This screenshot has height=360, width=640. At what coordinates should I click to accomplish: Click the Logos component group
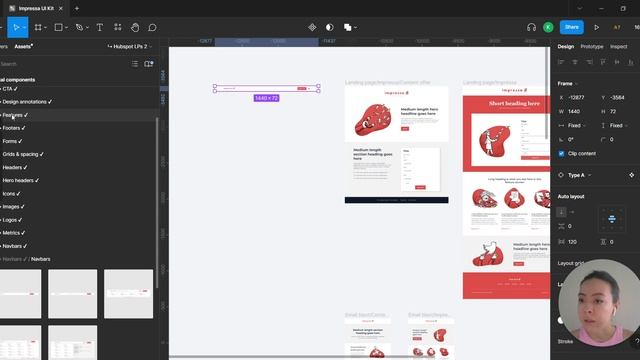tap(12, 220)
